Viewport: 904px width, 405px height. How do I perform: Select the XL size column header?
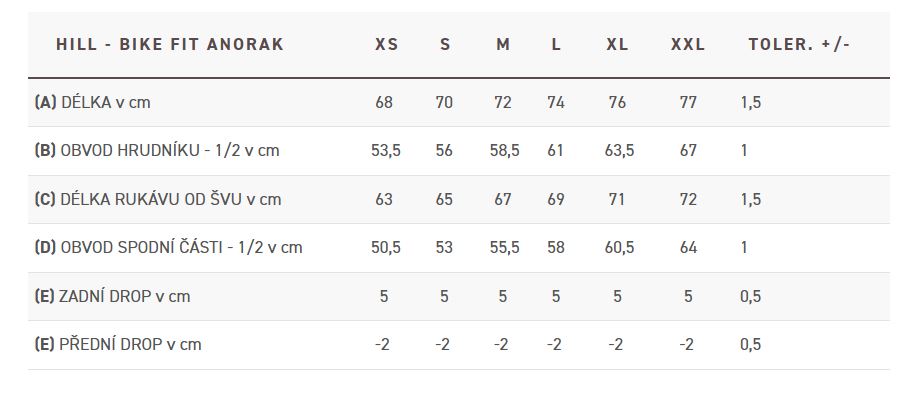pos(617,44)
